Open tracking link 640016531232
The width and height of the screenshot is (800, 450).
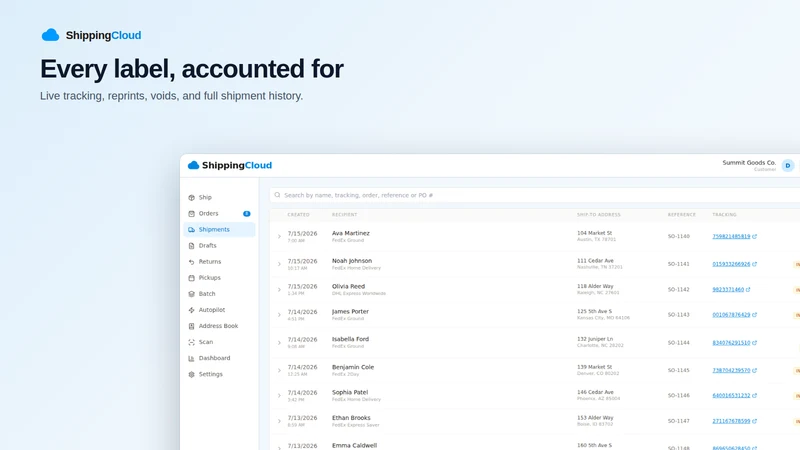coord(731,395)
